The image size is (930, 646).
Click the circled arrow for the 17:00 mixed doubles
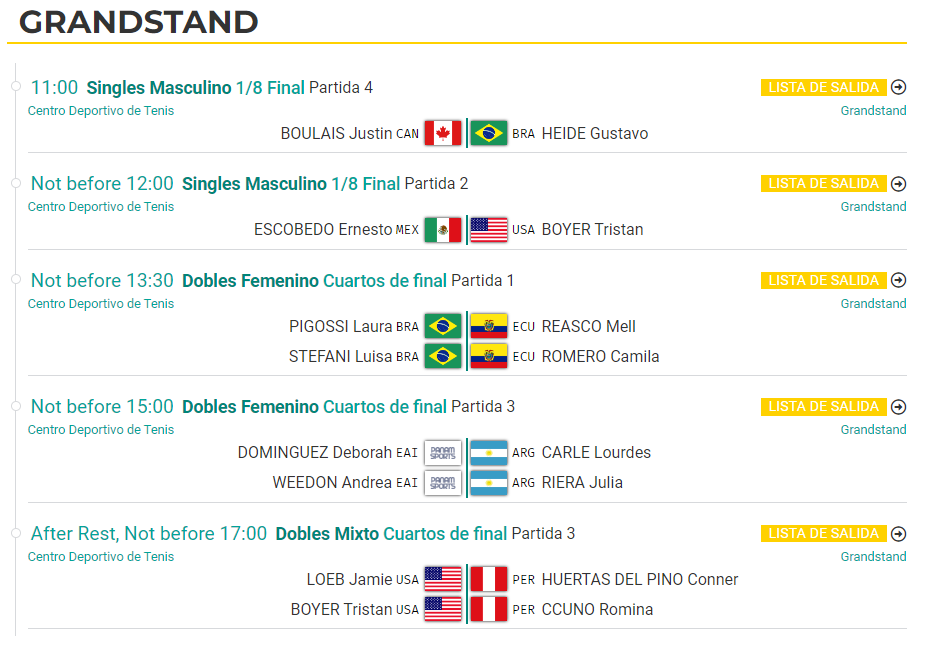(899, 534)
